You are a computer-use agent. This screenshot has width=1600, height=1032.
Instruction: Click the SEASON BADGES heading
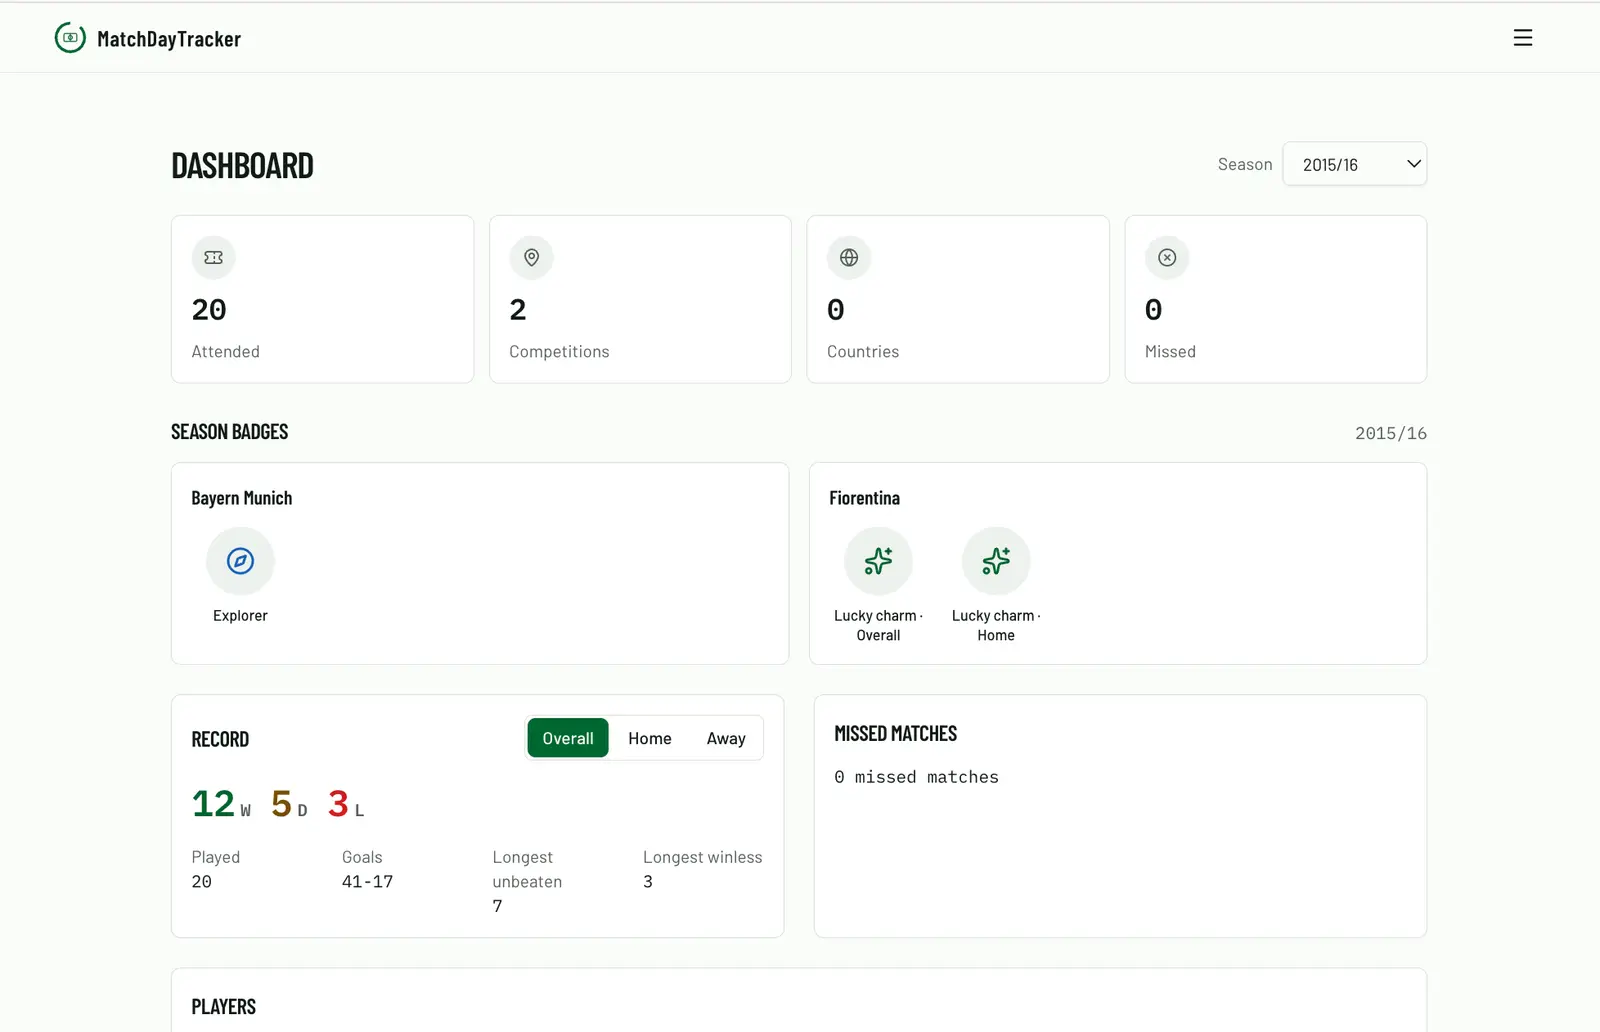pos(230,432)
